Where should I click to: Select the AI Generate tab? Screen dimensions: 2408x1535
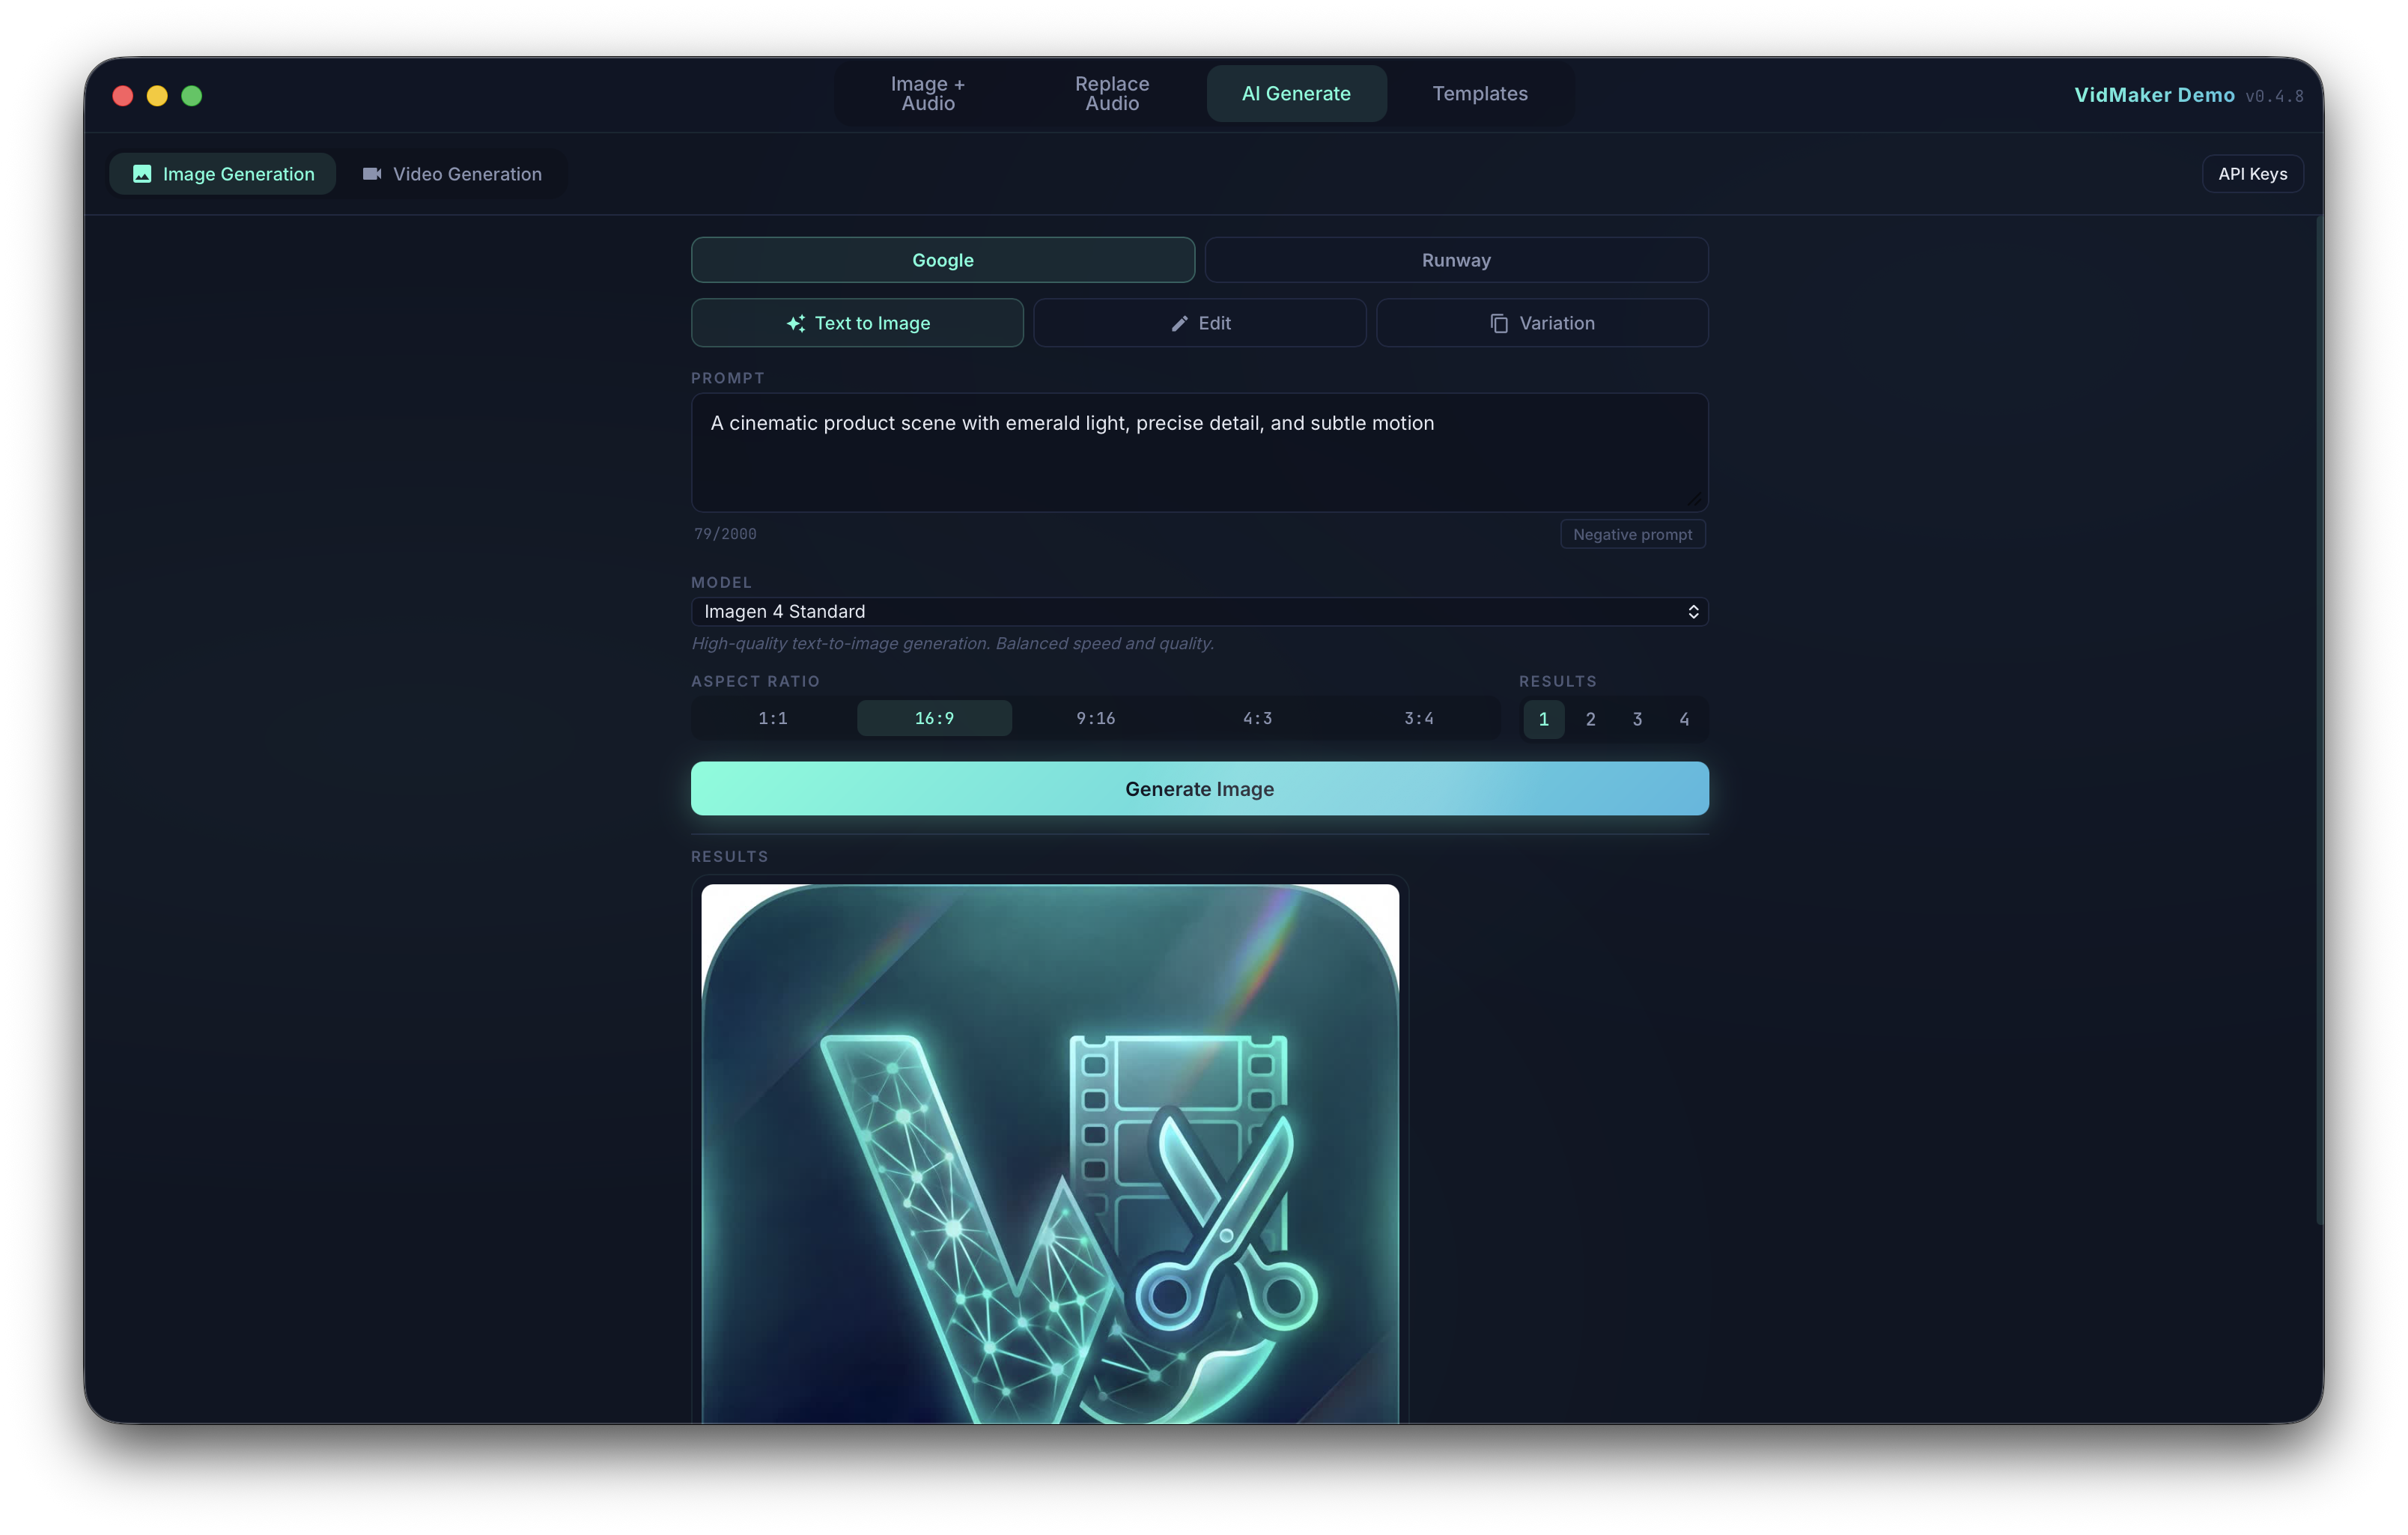point(1296,94)
